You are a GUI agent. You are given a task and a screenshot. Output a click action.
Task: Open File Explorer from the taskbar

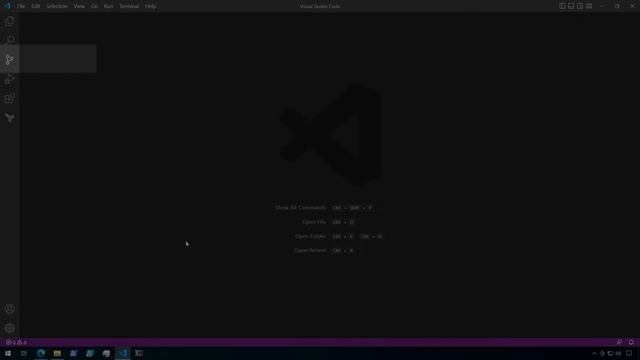(x=57, y=353)
